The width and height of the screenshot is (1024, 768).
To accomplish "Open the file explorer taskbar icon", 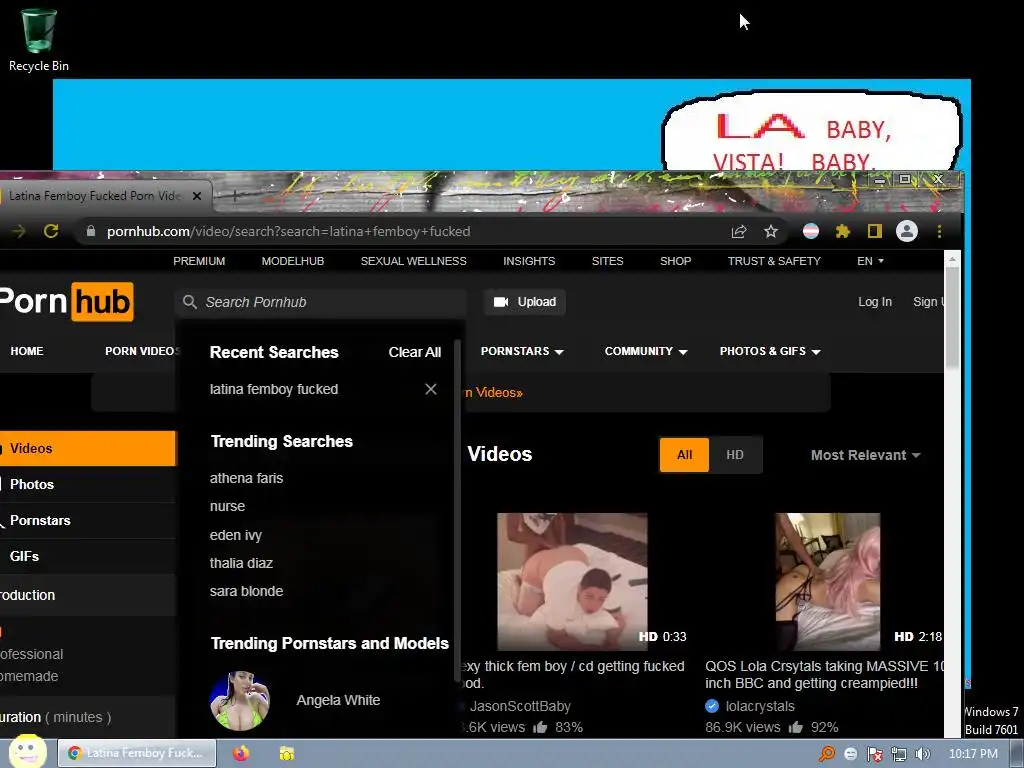I will coord(287,754).
